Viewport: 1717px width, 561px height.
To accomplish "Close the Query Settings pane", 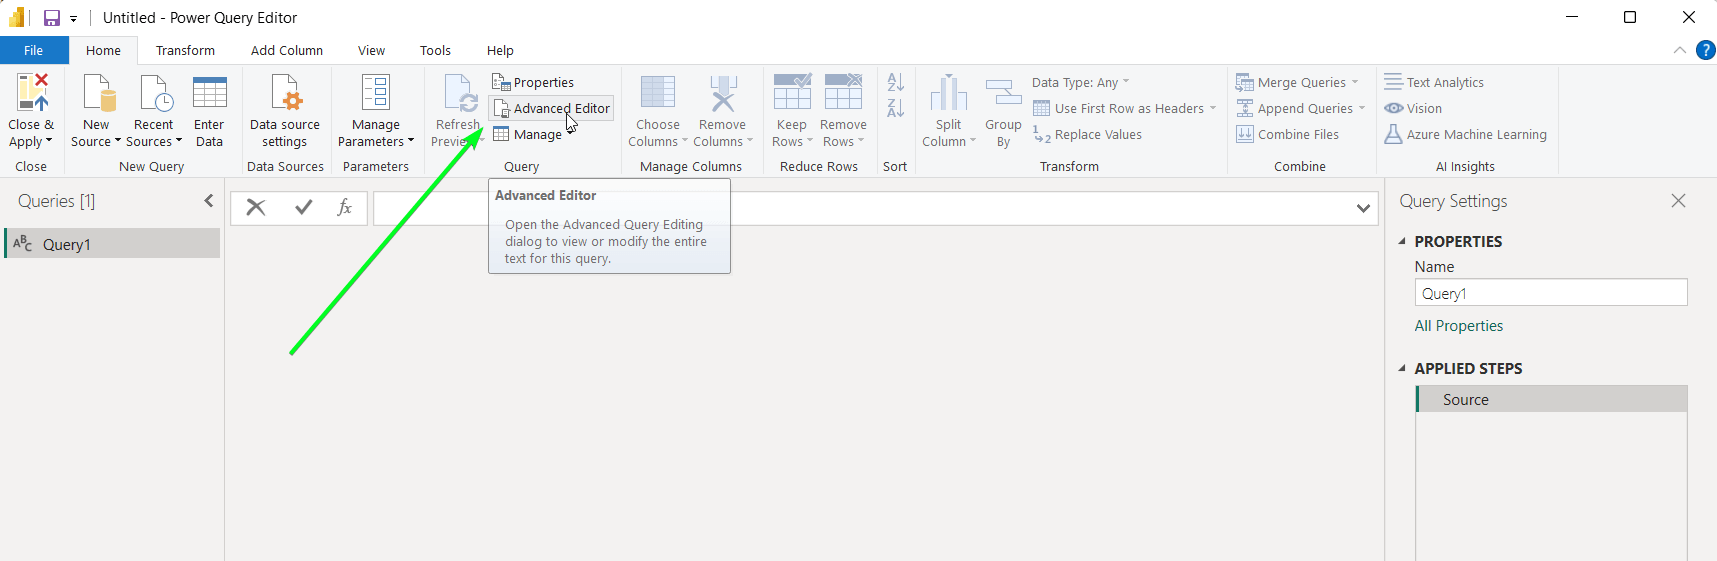I will [x=1678, y=201].
